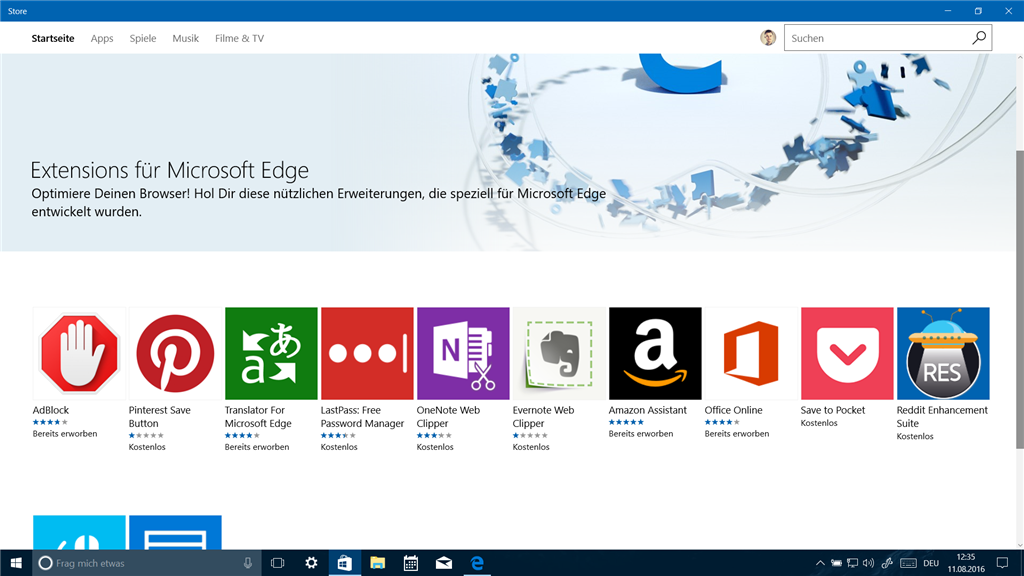Click the magnifying glass search icon

pyautogui.click(x=978, y=38)
